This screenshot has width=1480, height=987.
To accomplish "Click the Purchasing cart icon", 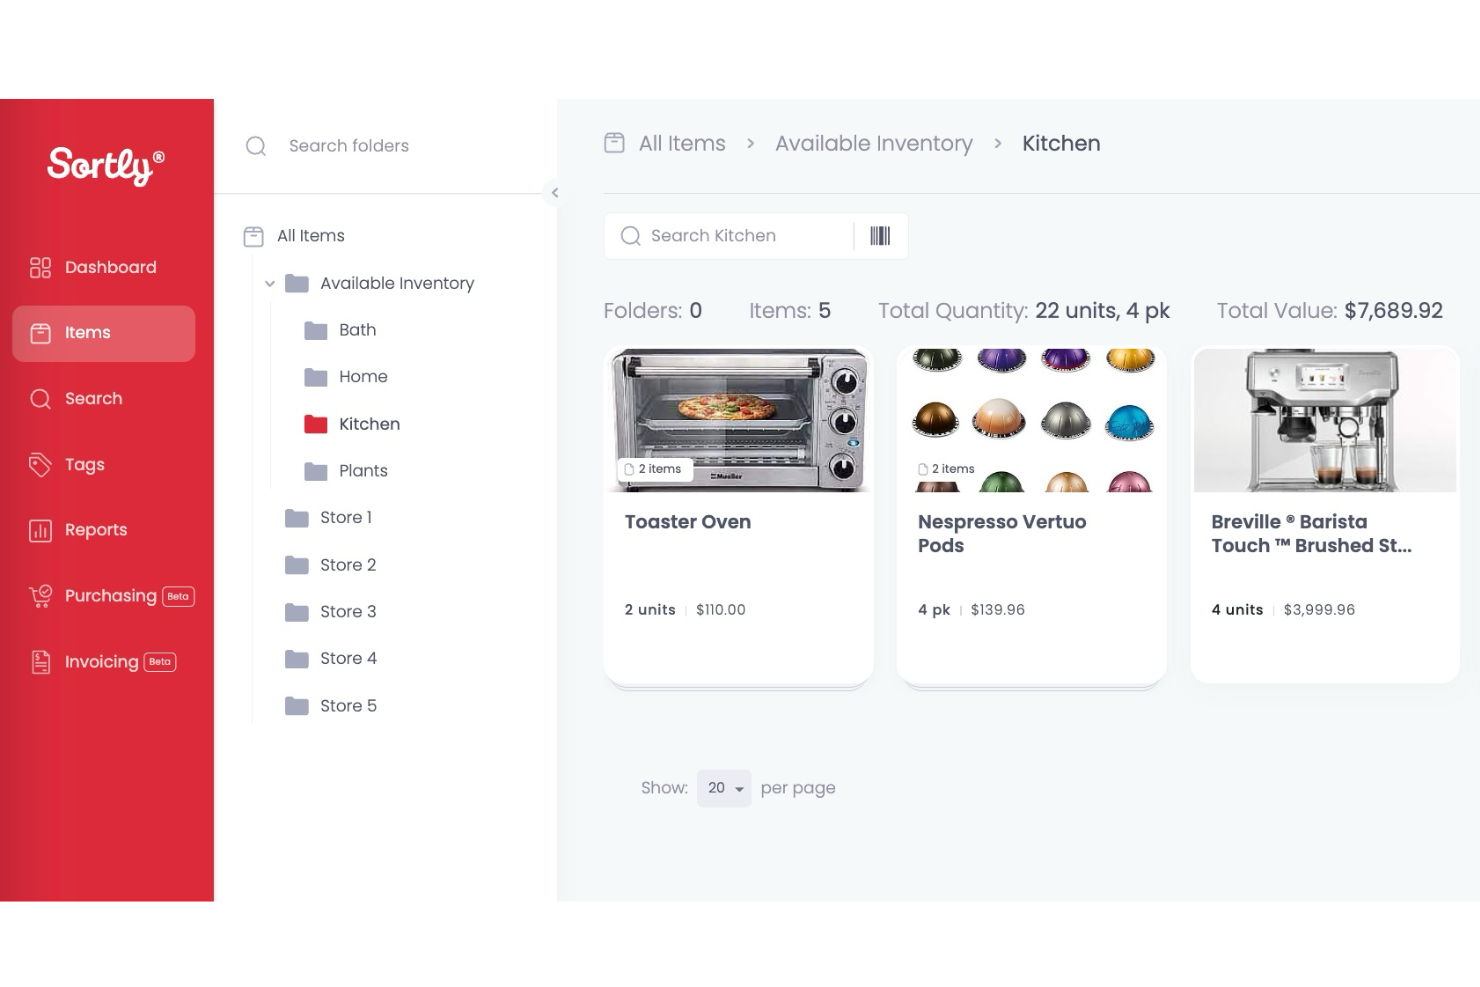I will tap(40, 596).
